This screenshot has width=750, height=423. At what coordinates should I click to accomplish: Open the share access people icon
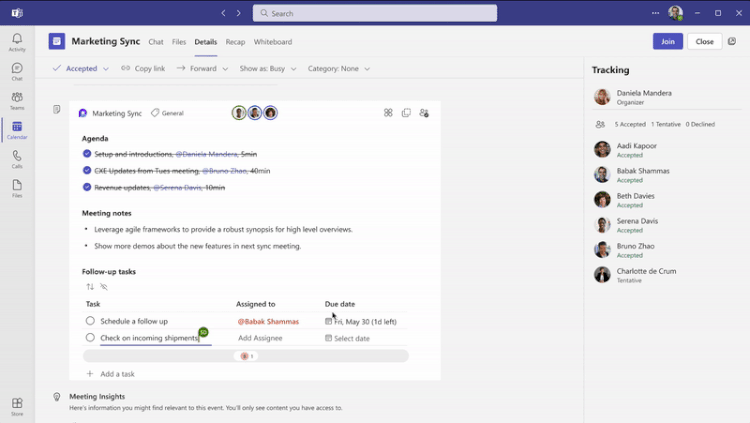point(424,112)
